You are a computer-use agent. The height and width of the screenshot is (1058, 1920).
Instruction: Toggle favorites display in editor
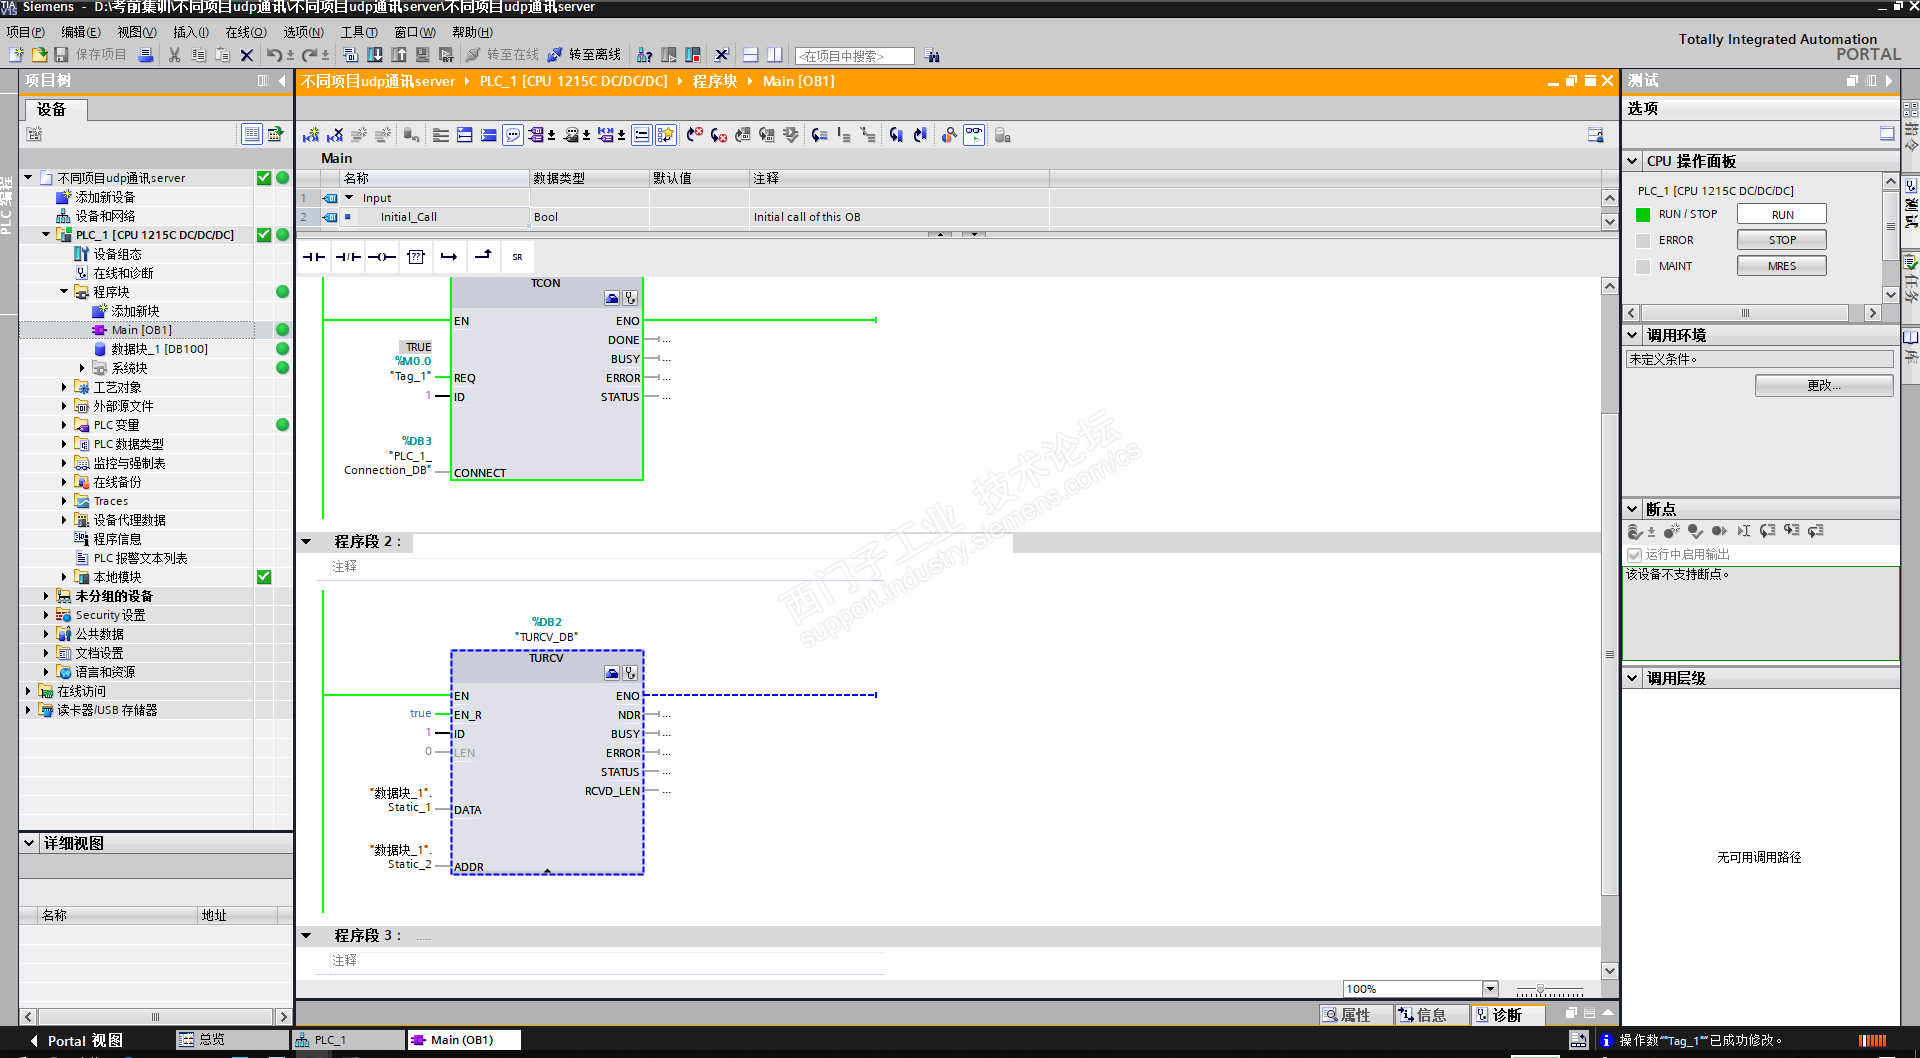tap(666, 135)
